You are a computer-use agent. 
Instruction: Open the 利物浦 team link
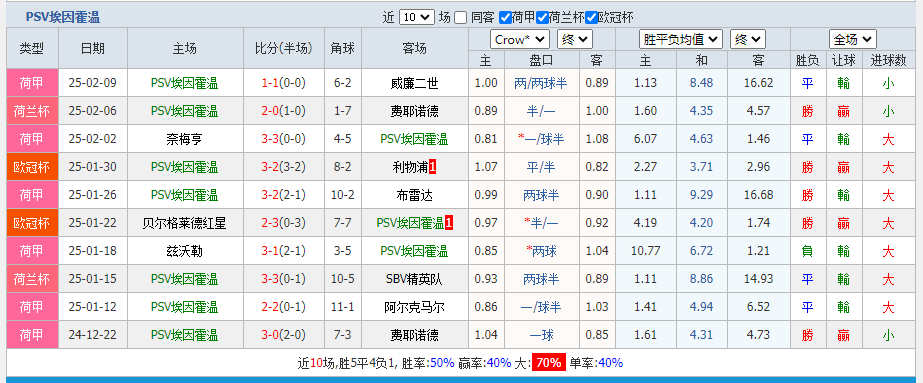tap(410, 167)
